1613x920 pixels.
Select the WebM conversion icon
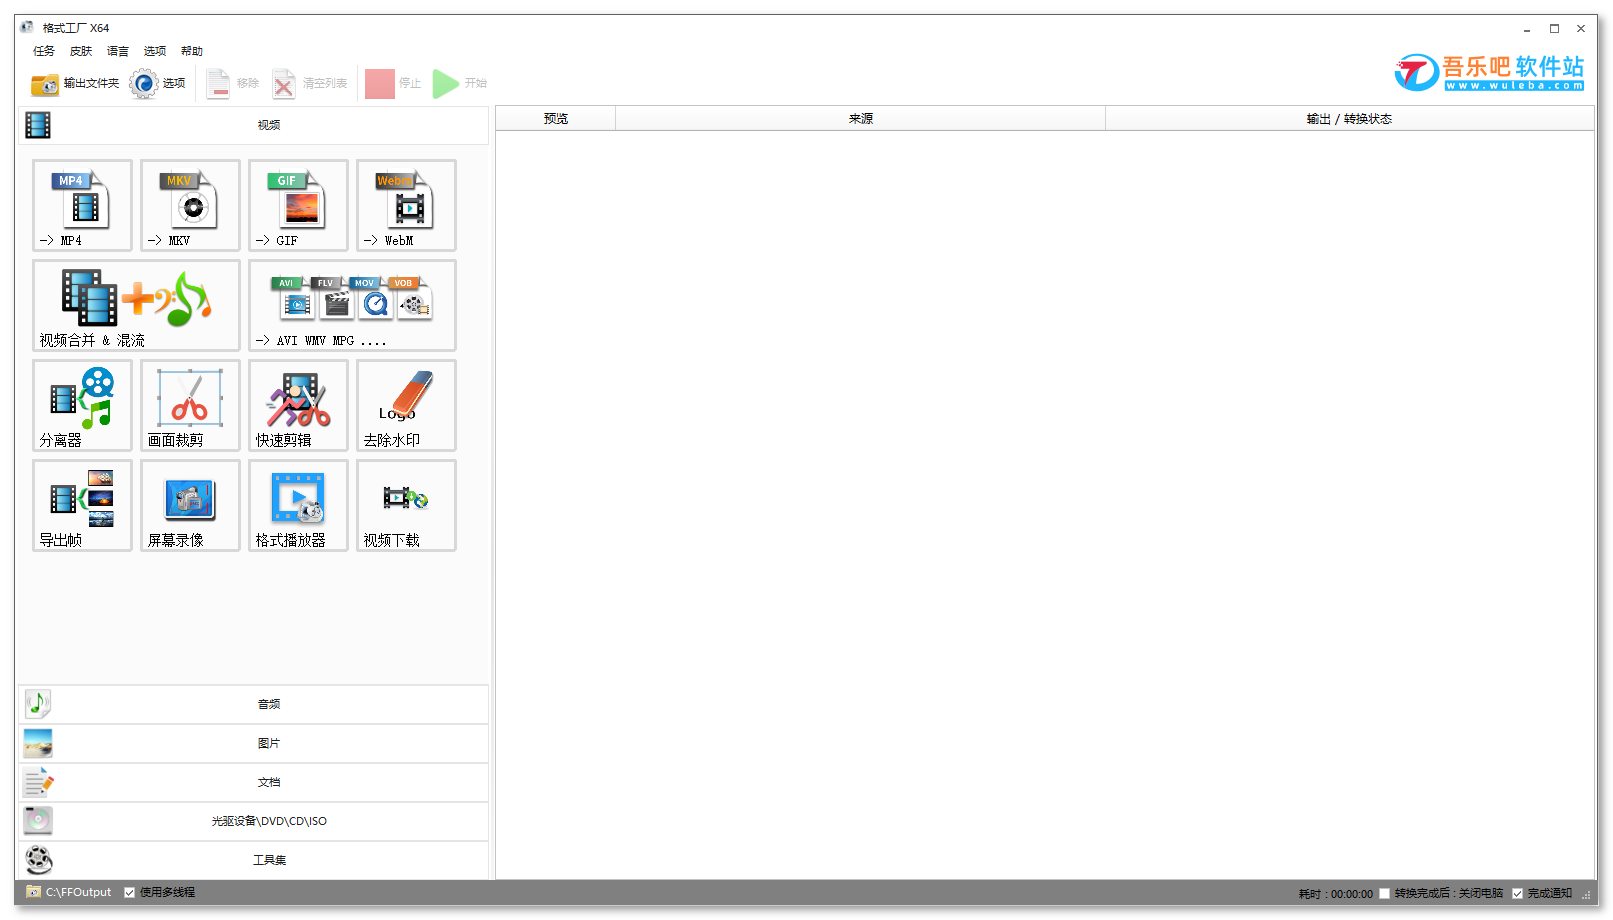[406, 205]
